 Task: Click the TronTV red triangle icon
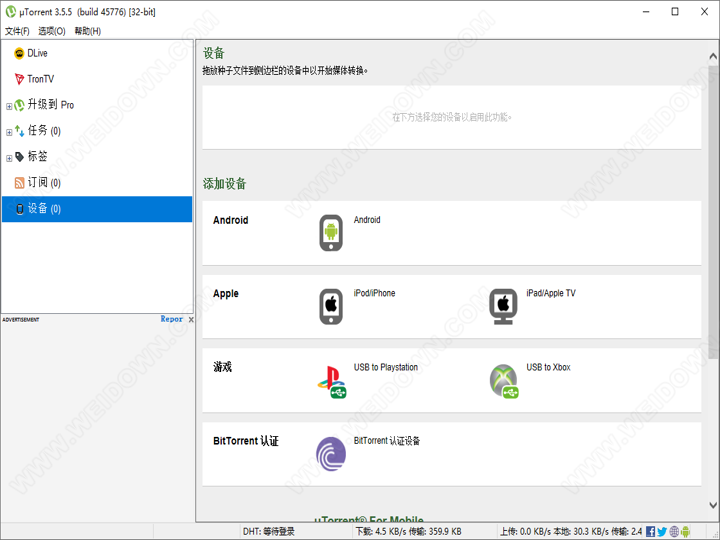click(x=19, y=79)
